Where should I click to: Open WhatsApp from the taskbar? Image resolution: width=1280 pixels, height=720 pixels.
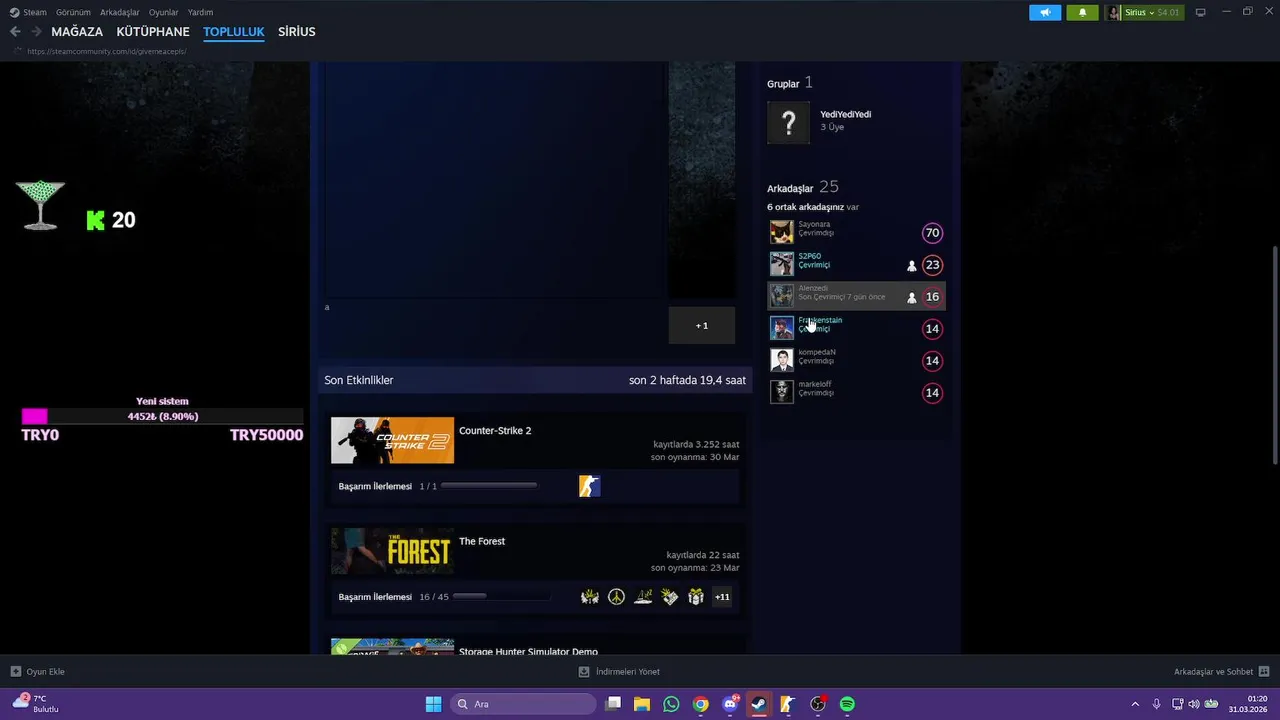click(671, 704)
